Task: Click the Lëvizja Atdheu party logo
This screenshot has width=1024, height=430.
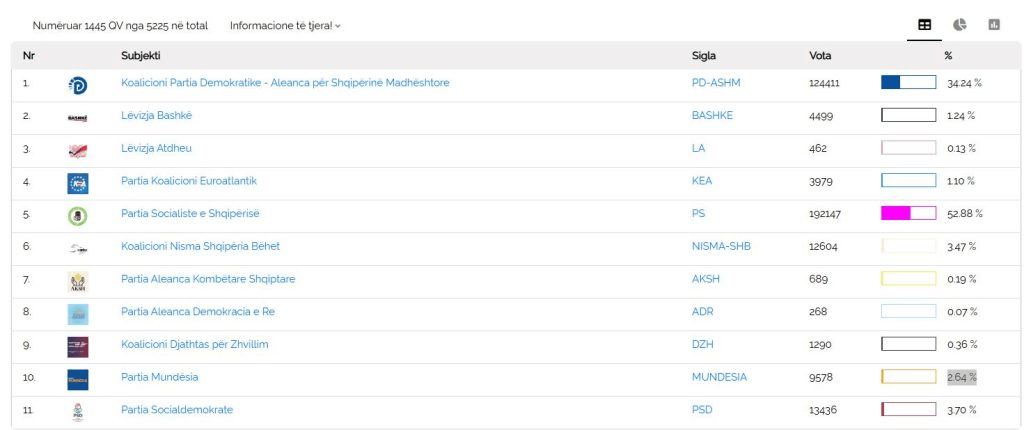Action: click(x=77, y=150)
